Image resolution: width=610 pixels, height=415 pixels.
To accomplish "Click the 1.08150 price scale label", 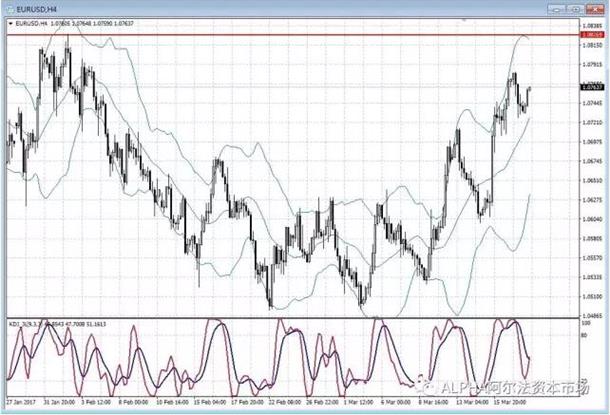I will click(592, 45).
